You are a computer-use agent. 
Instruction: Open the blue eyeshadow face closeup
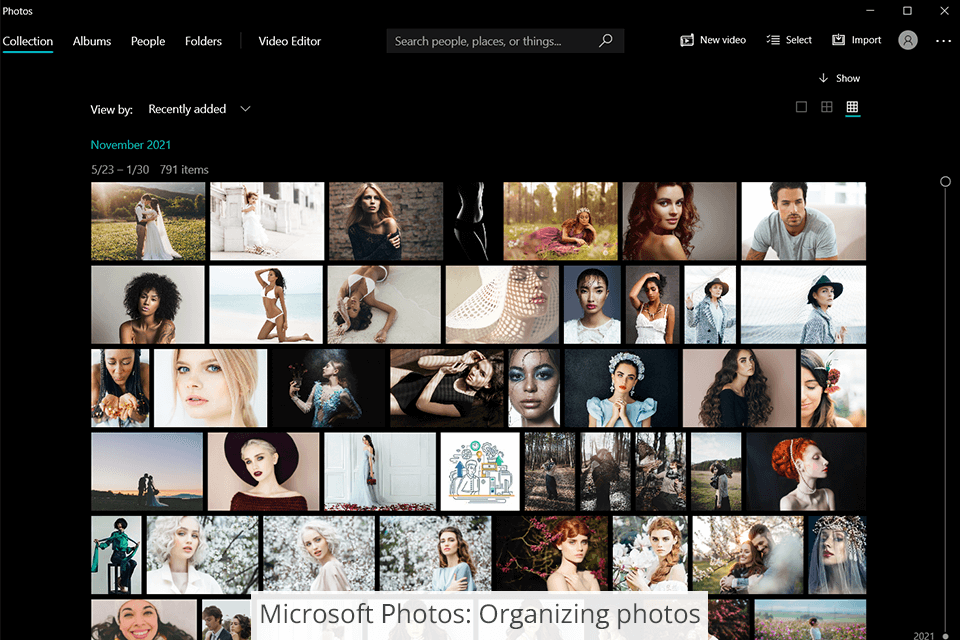click(x=534, y=388)
